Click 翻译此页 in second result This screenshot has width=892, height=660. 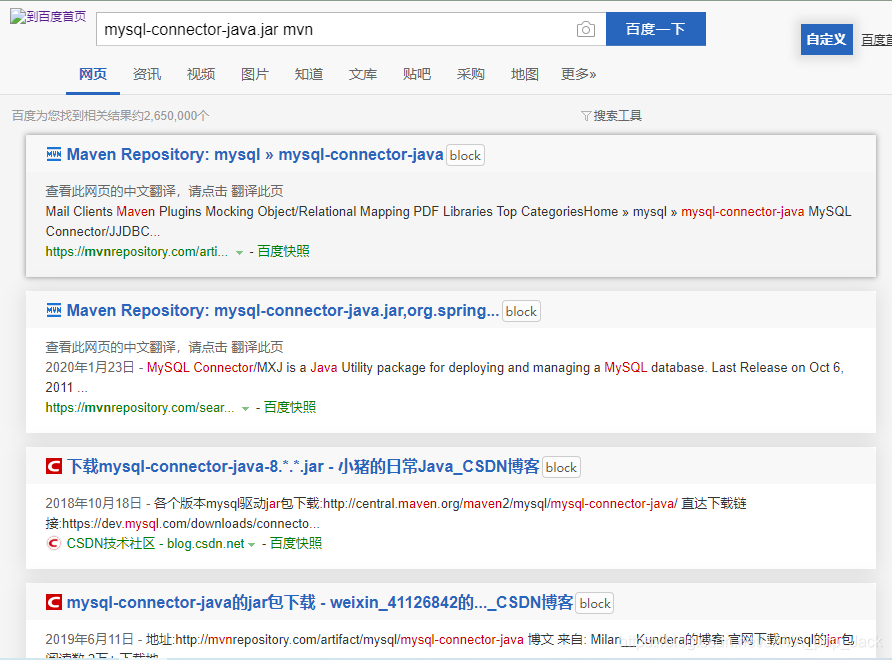(x=257, y=347)
